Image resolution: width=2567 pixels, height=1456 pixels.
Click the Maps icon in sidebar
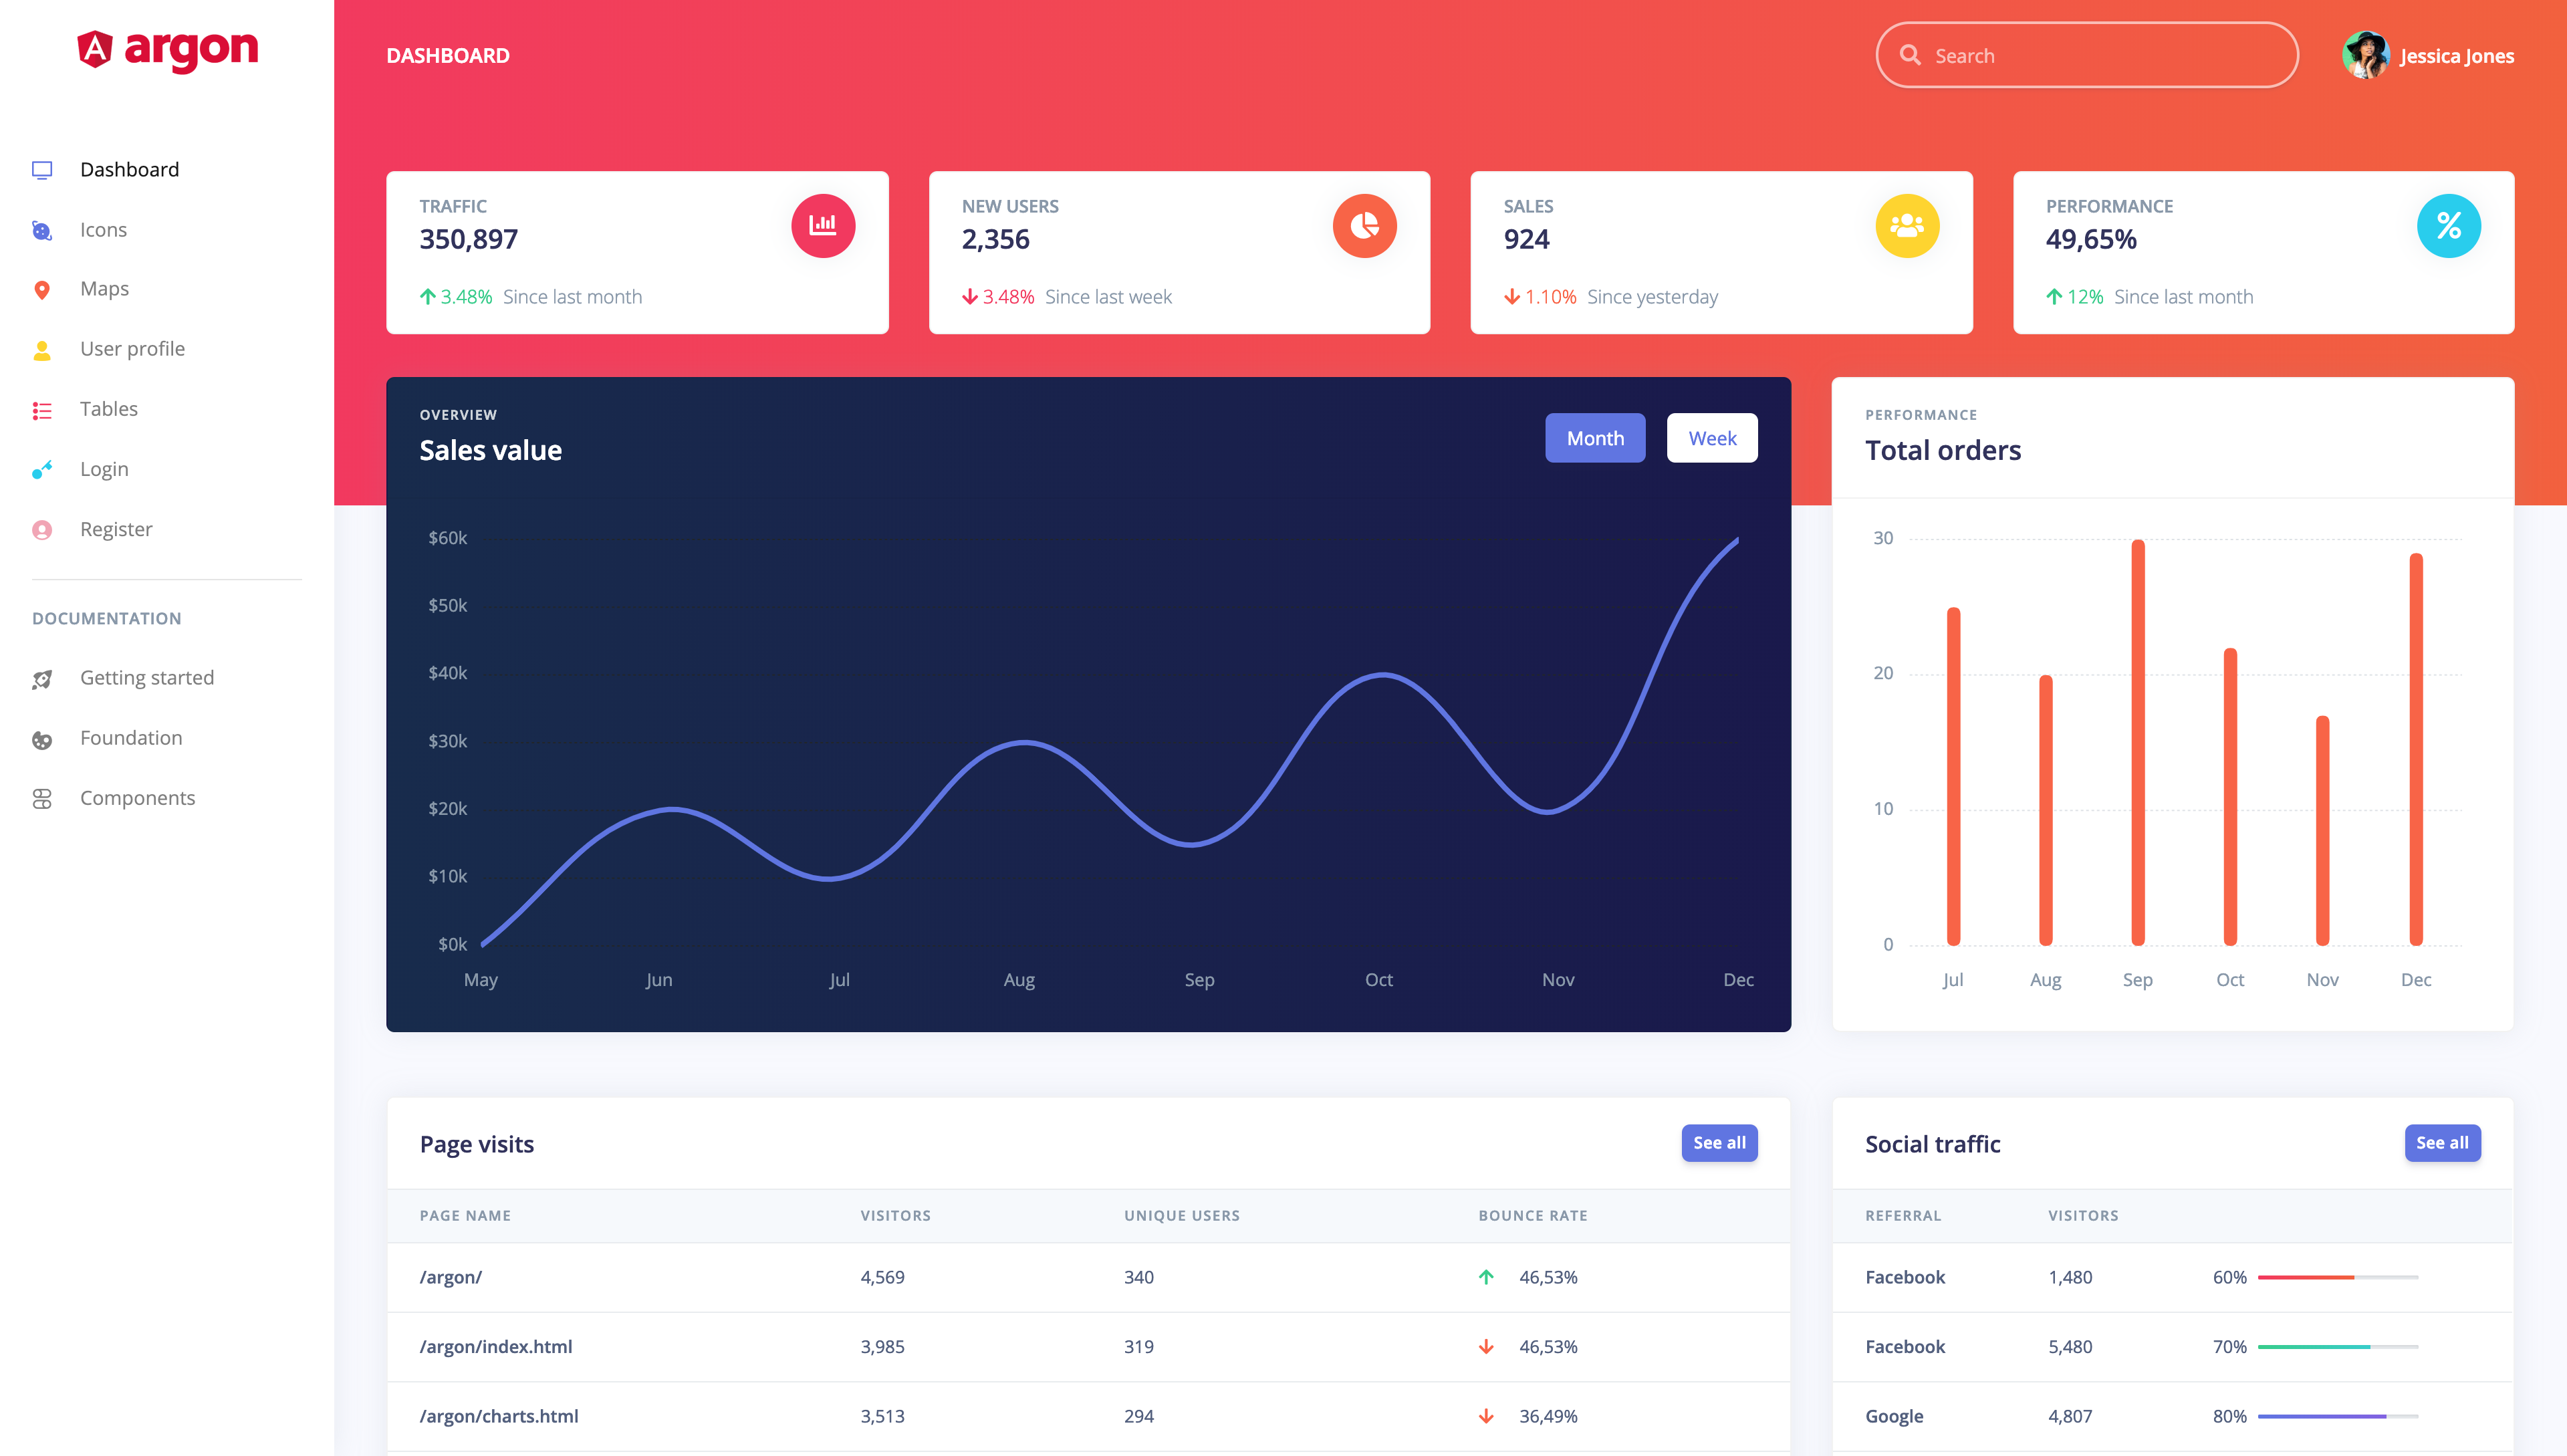point(42,287)
